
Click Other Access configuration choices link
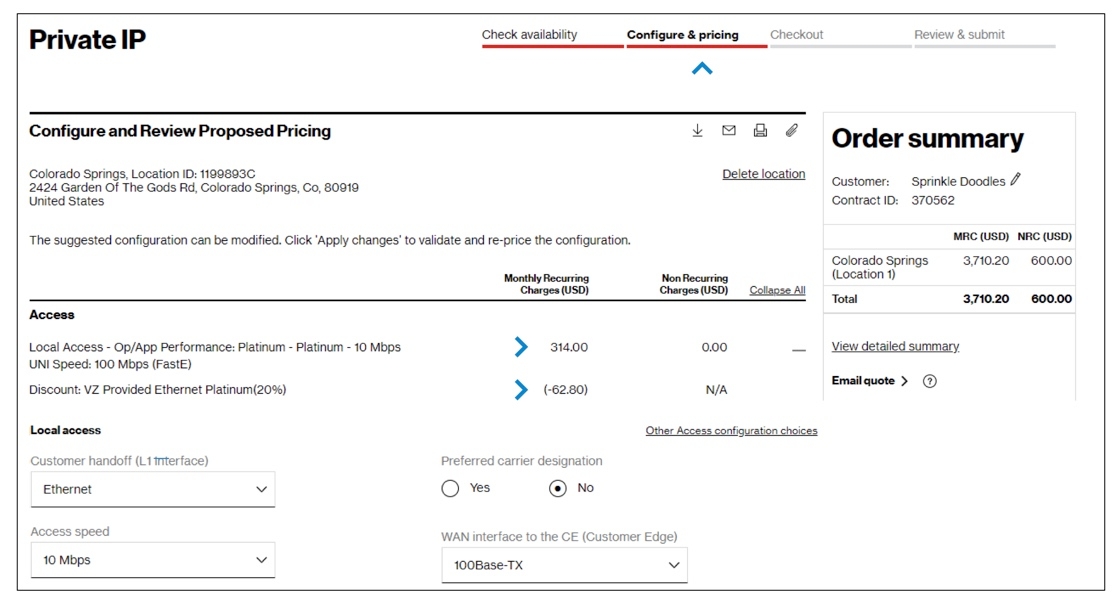pyautogui.click(x=731, y=431)
